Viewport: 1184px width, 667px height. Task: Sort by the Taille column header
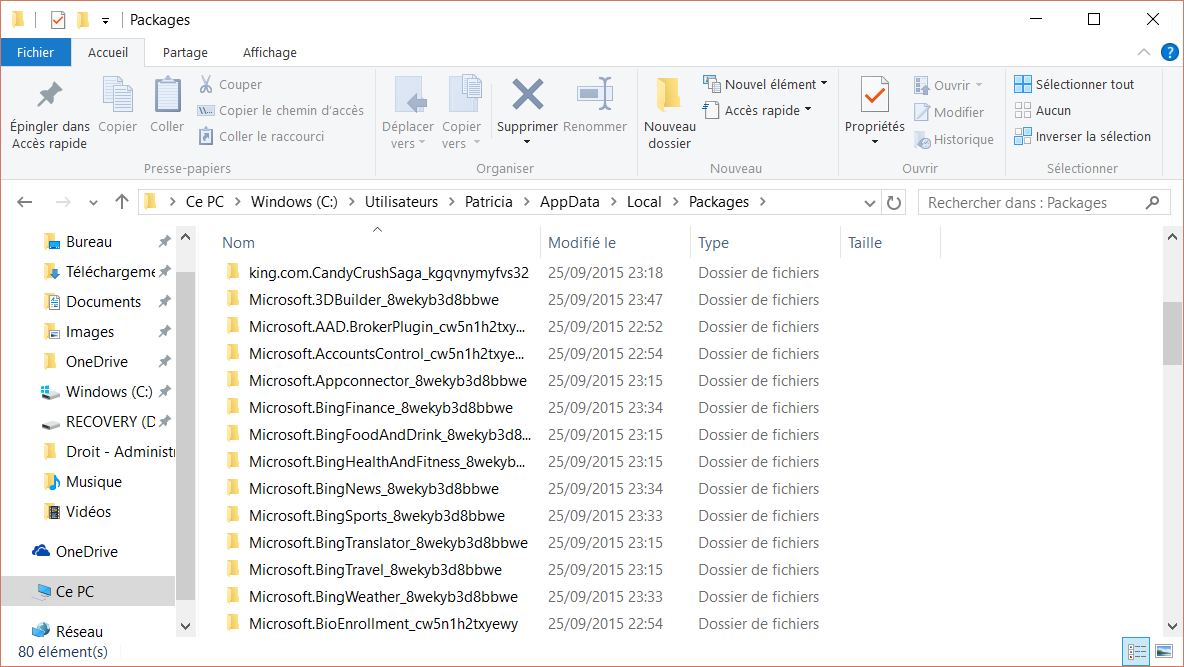[890, 242]
